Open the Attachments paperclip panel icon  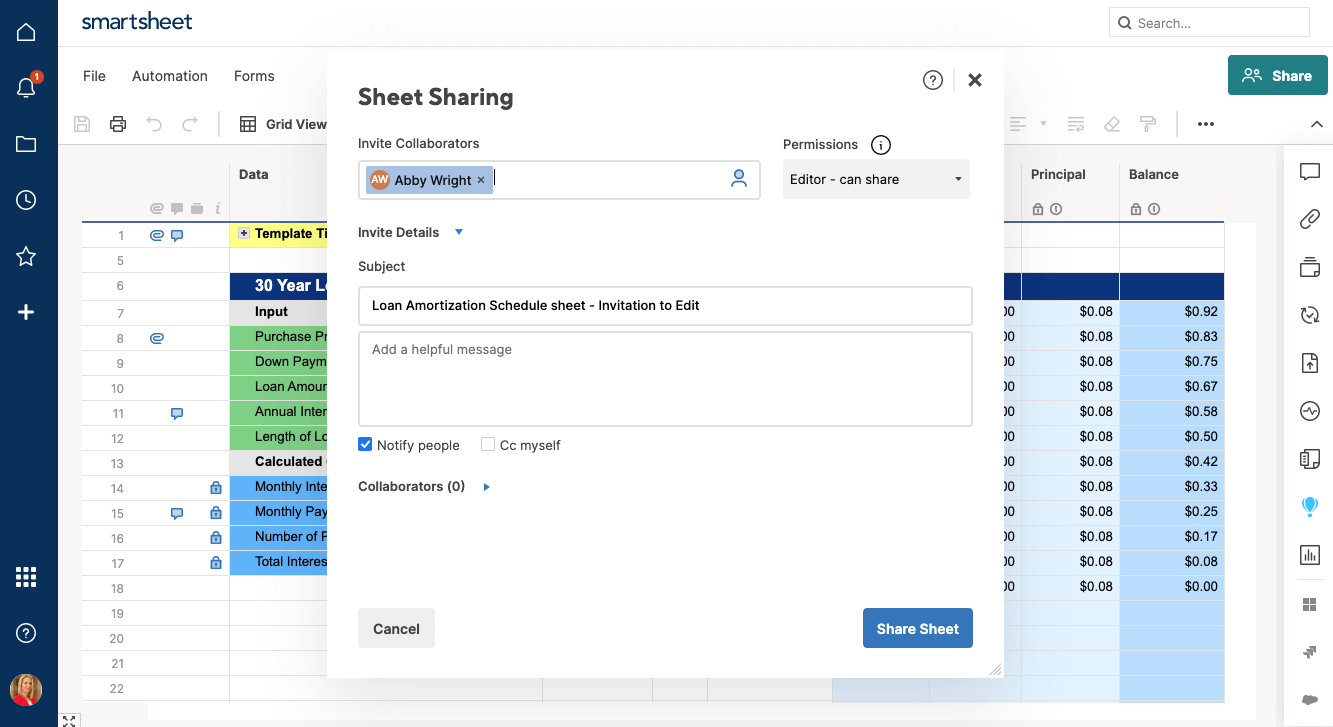1309,219
